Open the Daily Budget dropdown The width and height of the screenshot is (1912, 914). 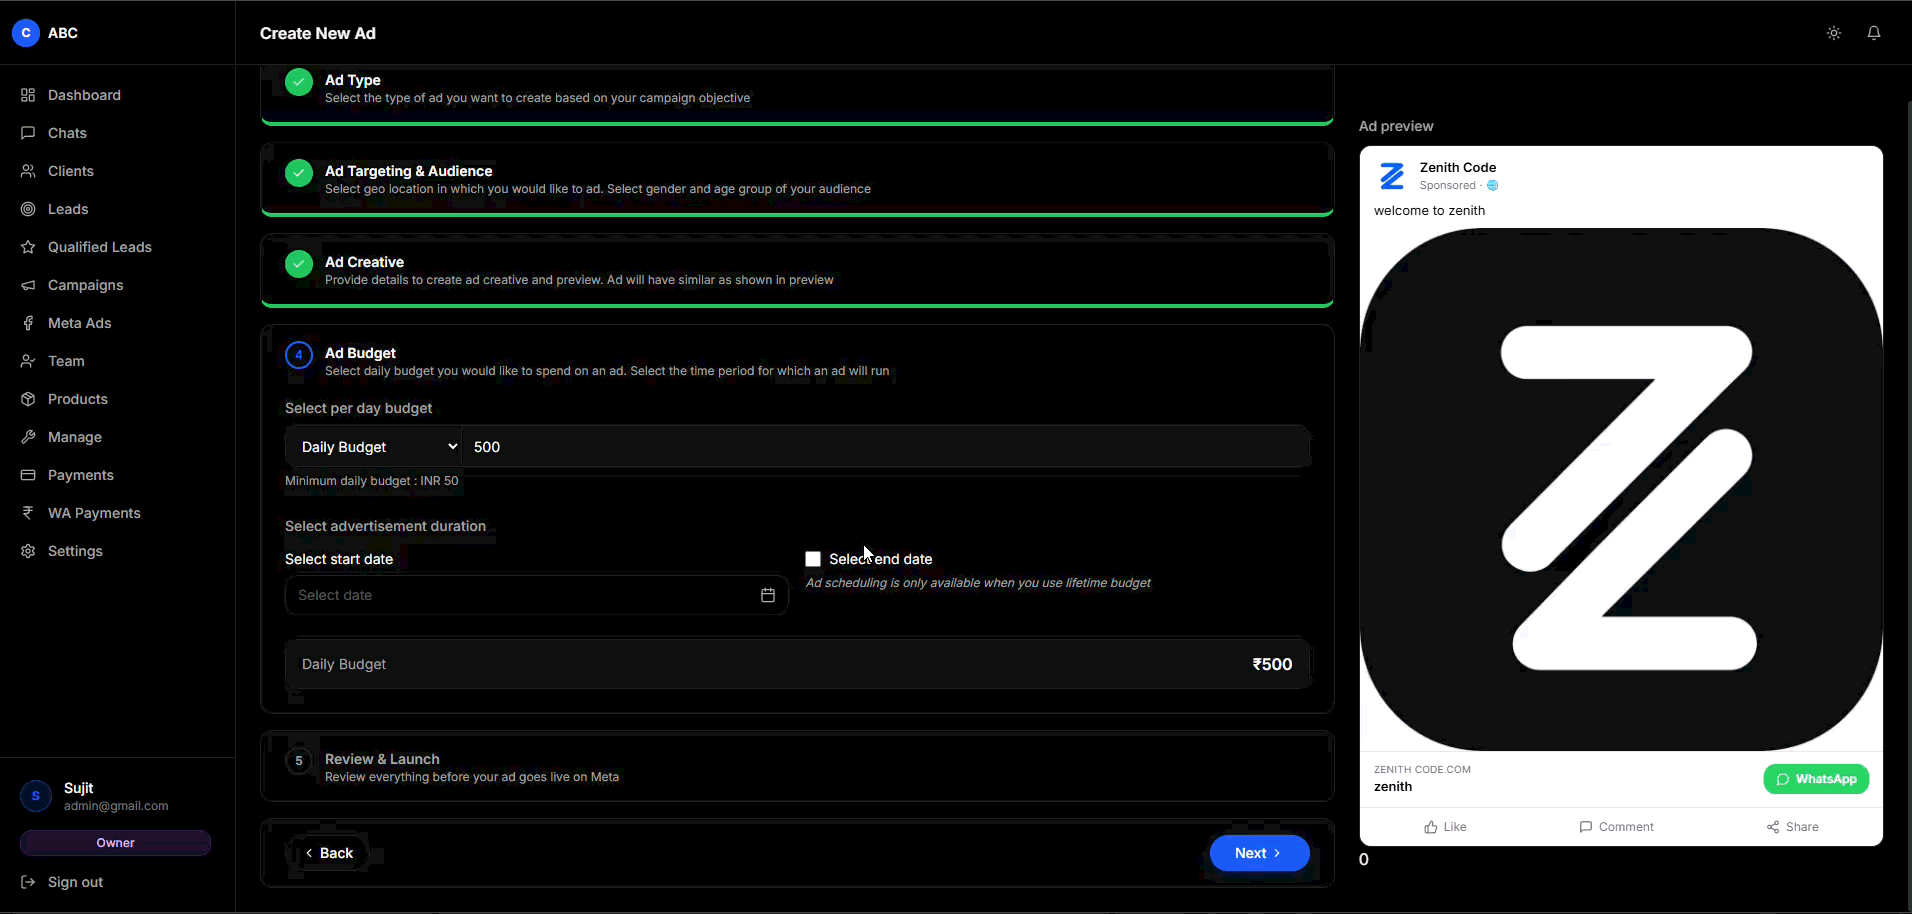[x=374, y=447]
